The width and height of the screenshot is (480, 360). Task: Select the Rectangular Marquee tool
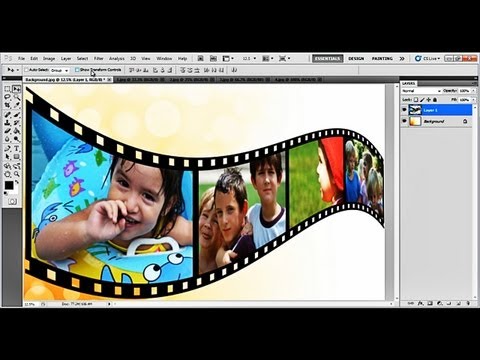click(7, 89)
